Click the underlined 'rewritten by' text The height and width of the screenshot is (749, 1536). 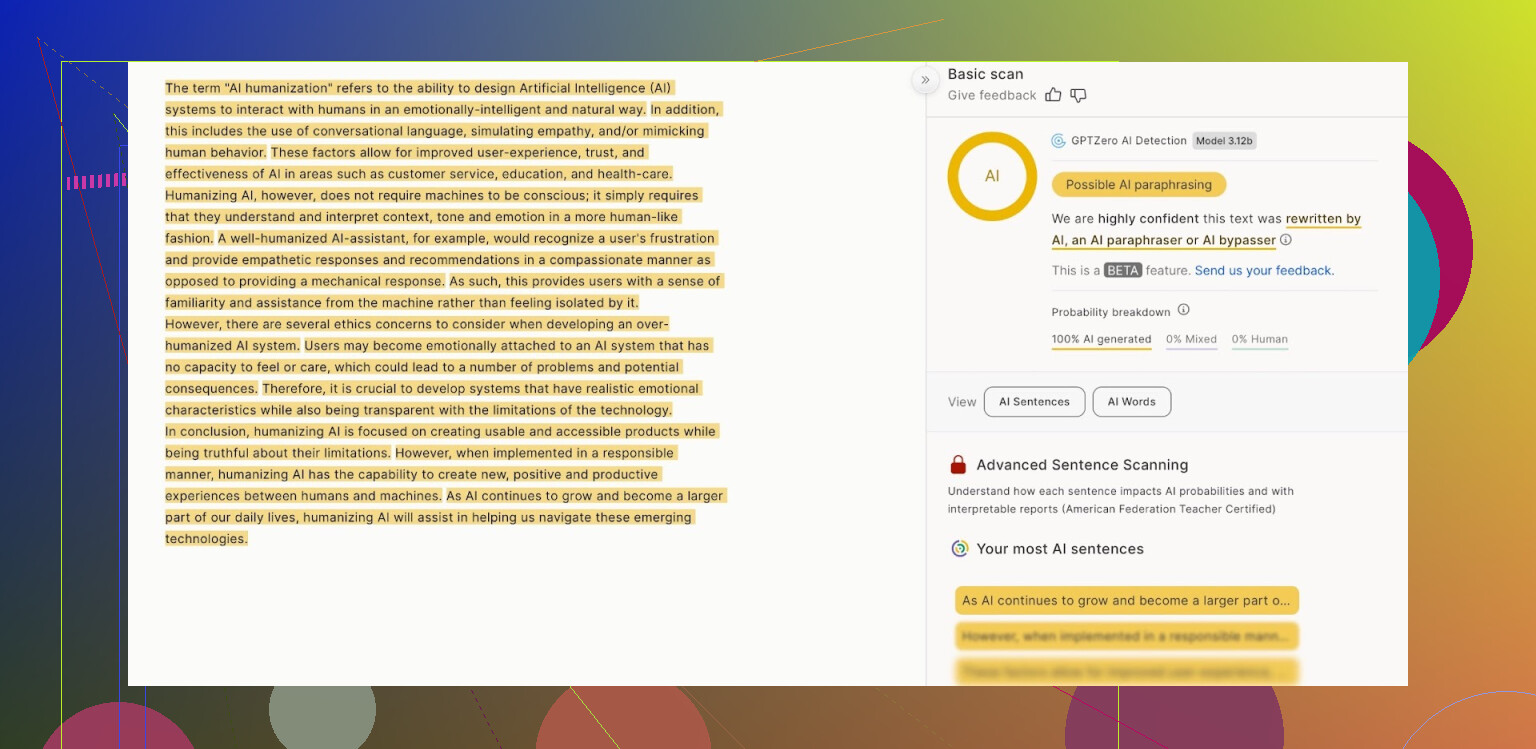point(1323,219)
